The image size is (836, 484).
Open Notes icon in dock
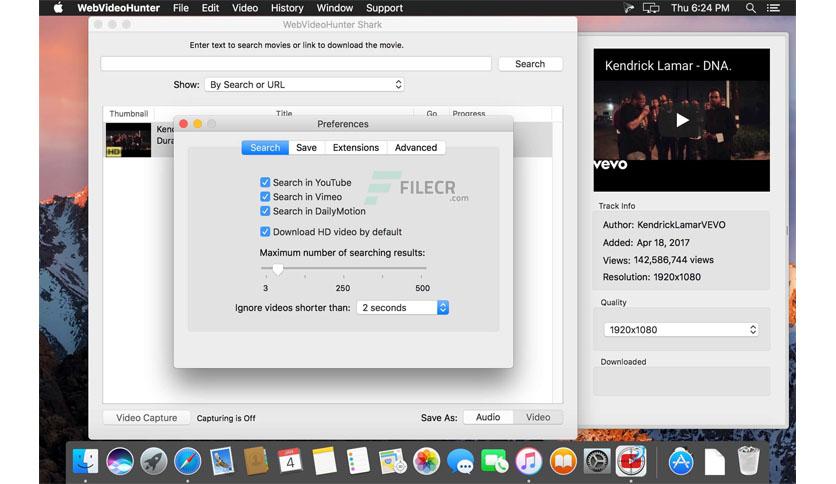(x=324, y=461)
